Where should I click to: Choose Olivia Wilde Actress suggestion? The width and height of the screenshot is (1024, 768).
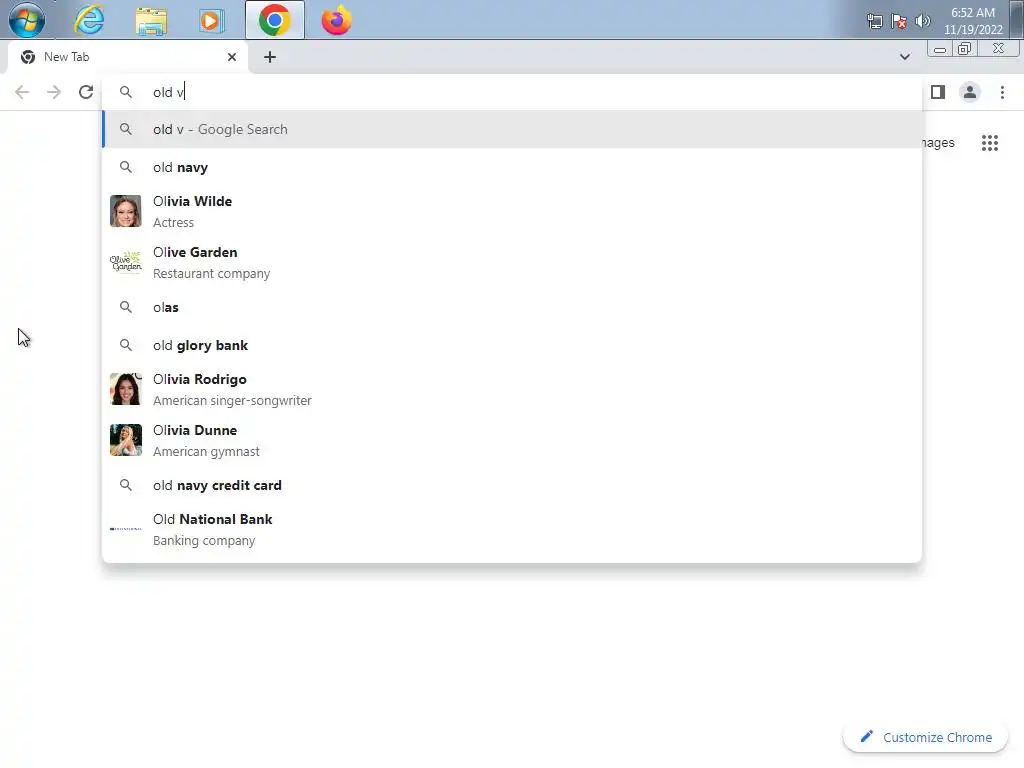(x=512, y=211)
